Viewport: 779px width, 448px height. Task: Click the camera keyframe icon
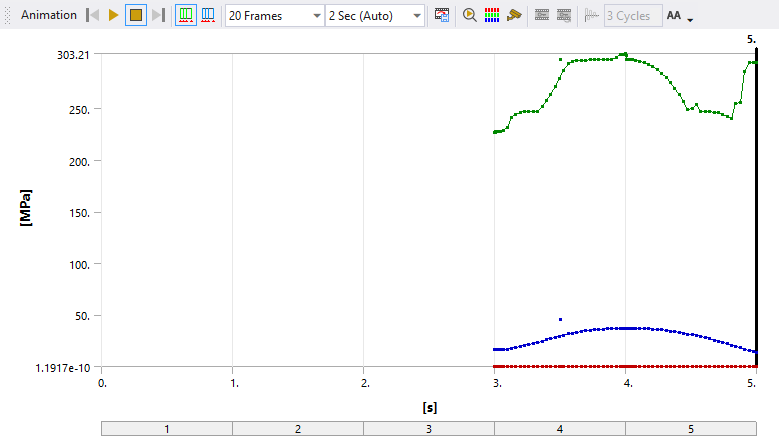tap(514, 15)
